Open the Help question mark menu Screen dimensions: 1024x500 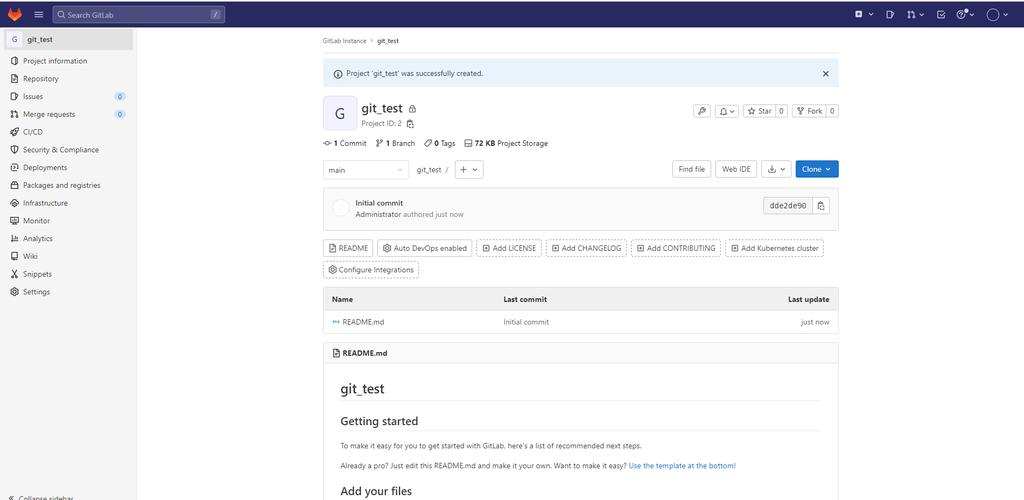pyautogui.click(x=965, y=14)
